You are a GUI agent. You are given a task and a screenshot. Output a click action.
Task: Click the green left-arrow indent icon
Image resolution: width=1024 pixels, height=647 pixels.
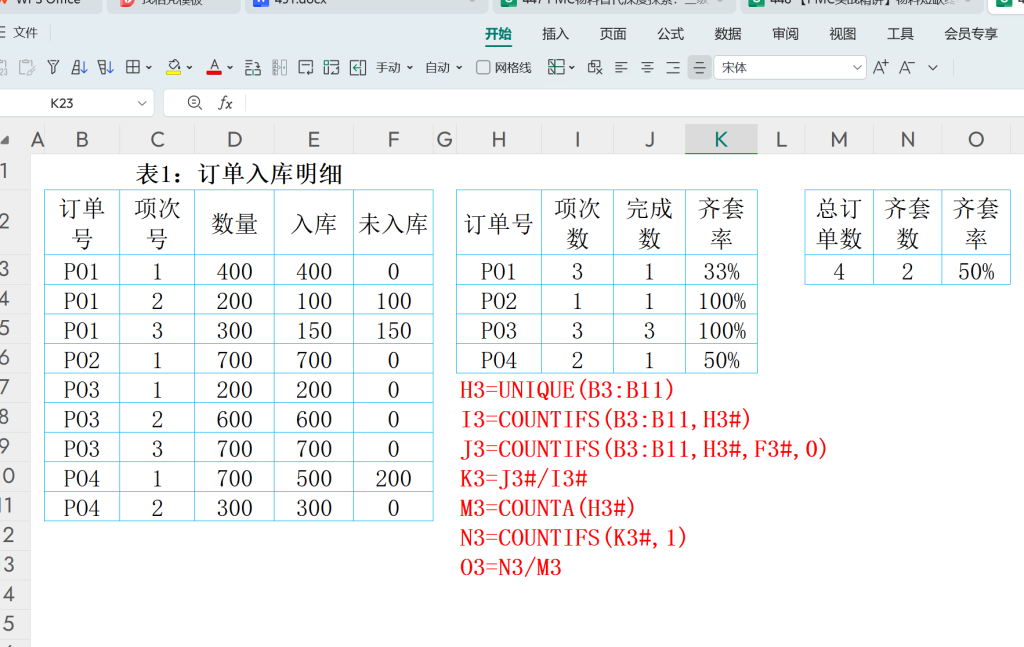click(x=358, y=67)
